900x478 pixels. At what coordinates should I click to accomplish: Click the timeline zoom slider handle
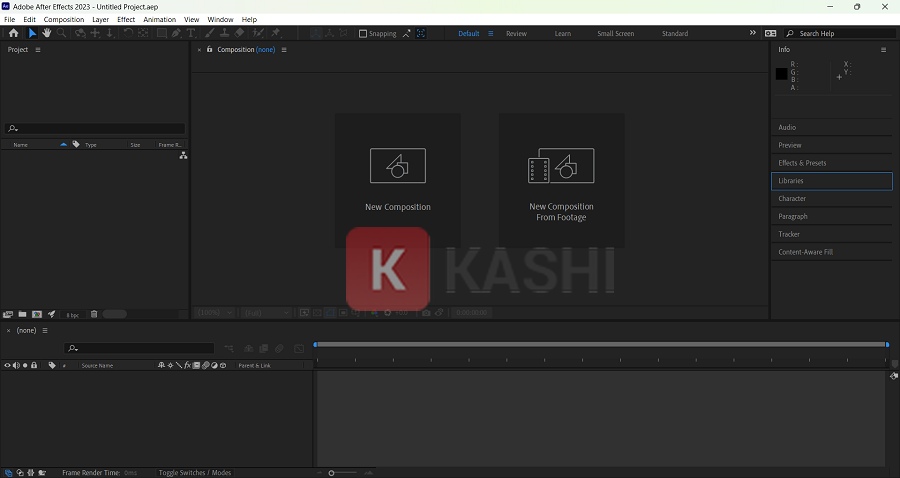coord(331,473)
